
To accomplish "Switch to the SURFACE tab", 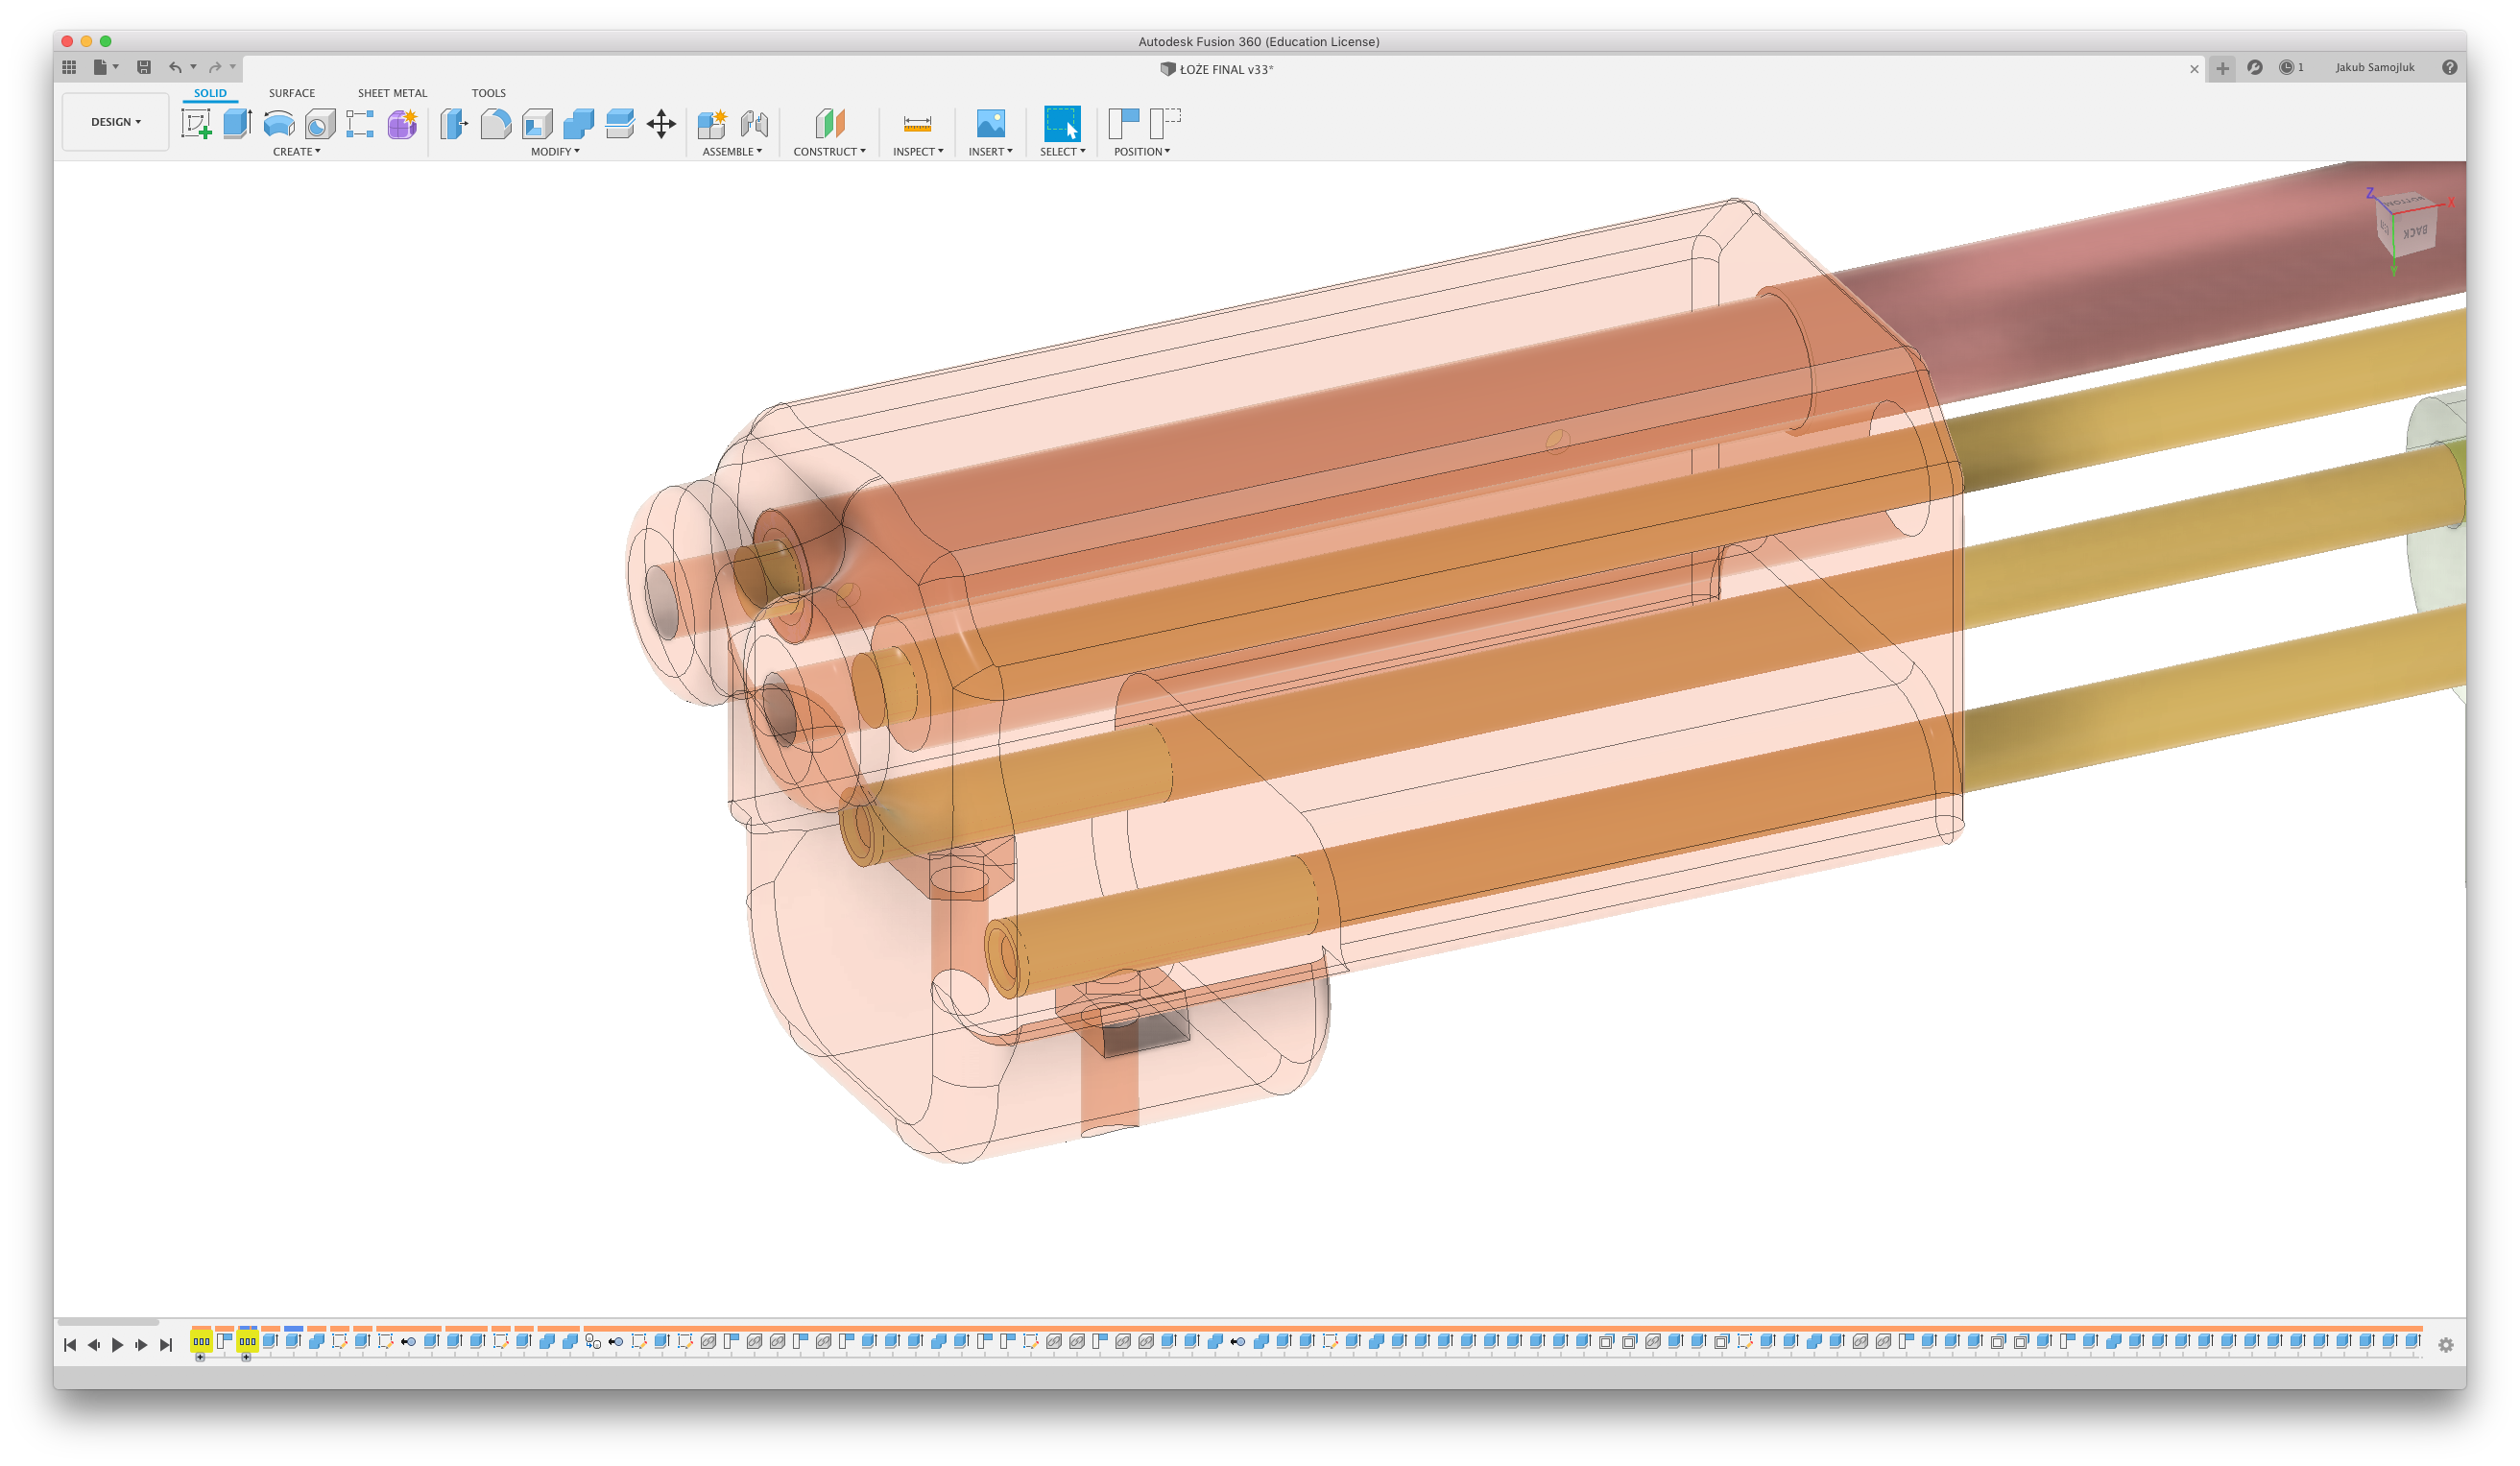I will 291,93.
